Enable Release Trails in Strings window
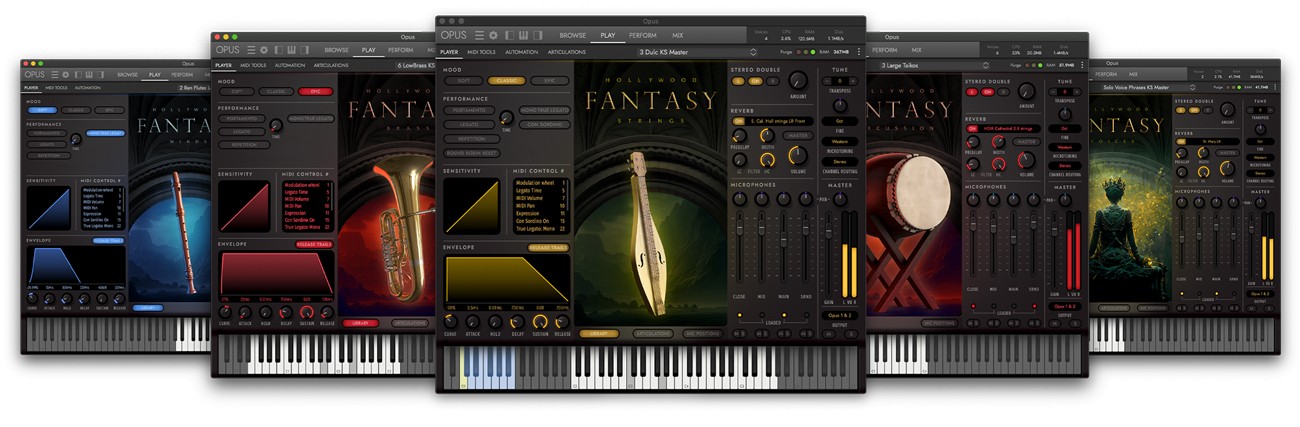Viewport: 1300px width, 427px height. (548, 248)
